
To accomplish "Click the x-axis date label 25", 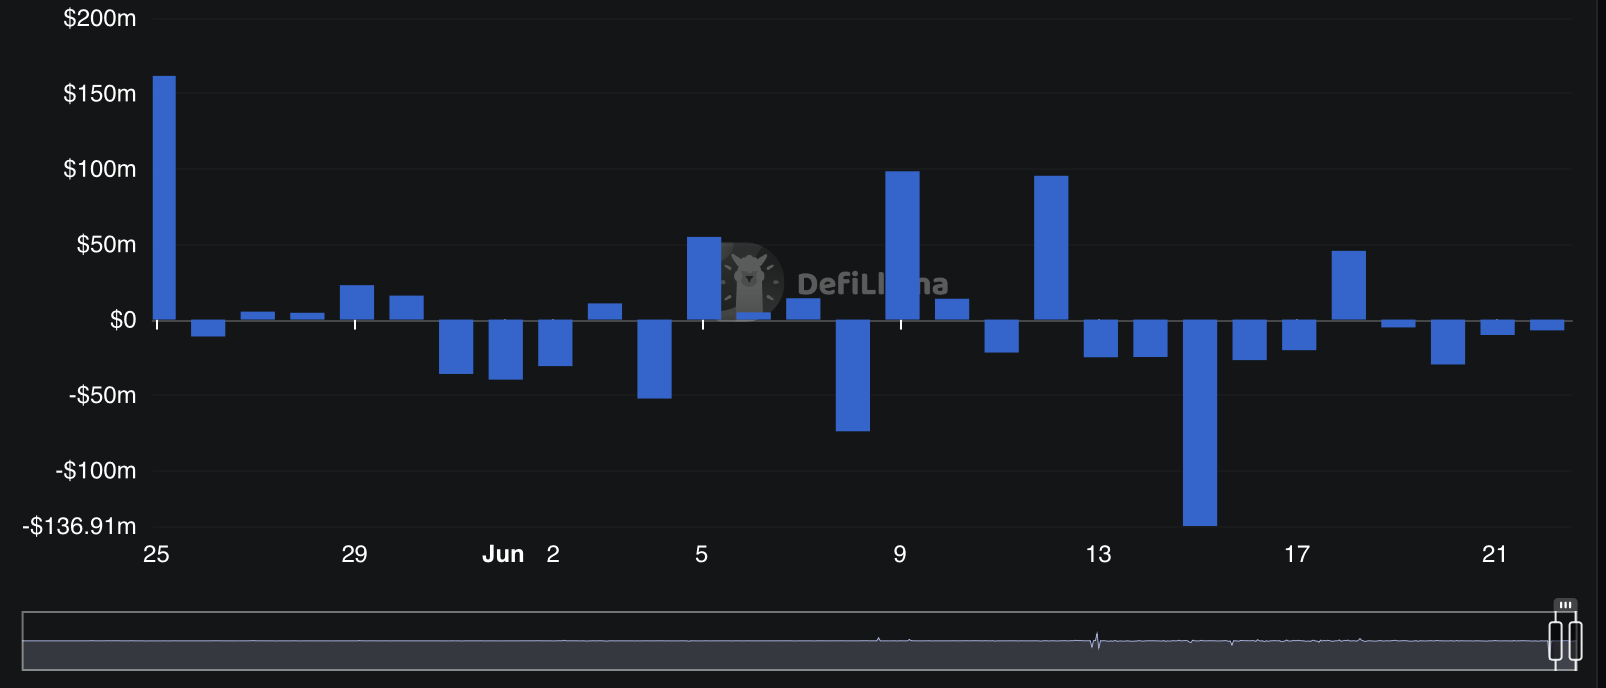I will pos(156,554).
